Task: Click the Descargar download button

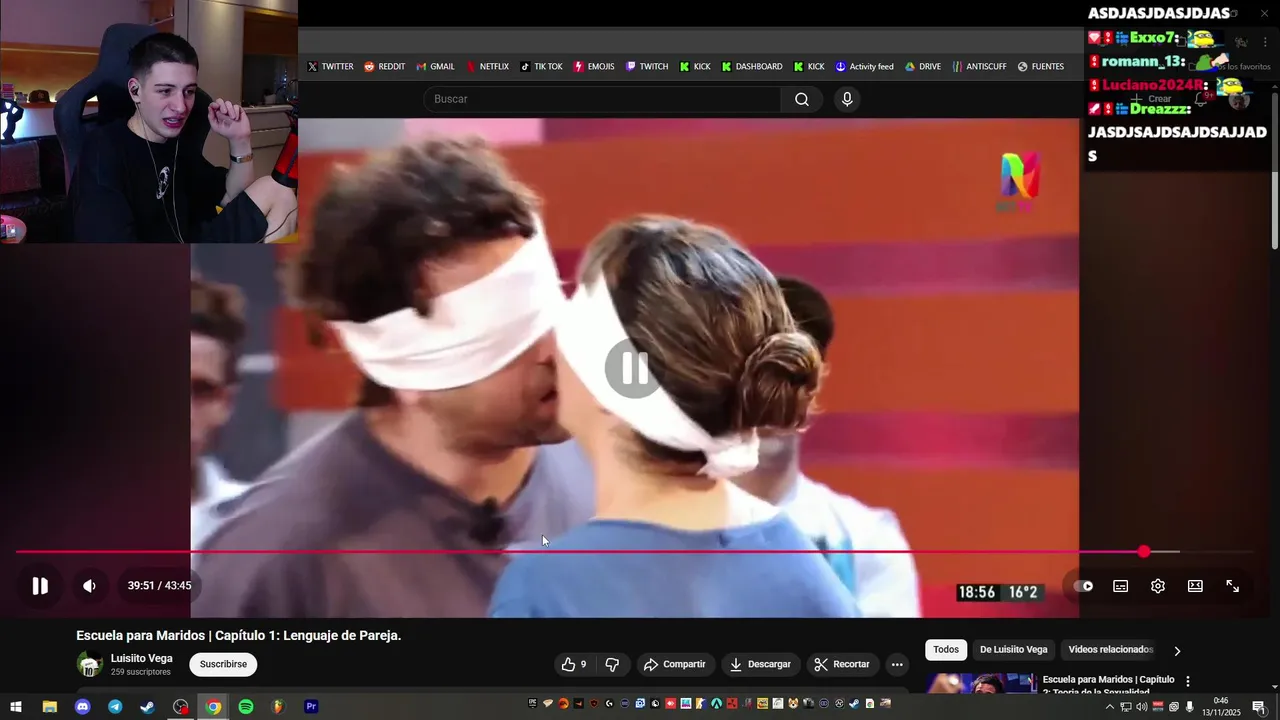Action: tap(760, 664)
